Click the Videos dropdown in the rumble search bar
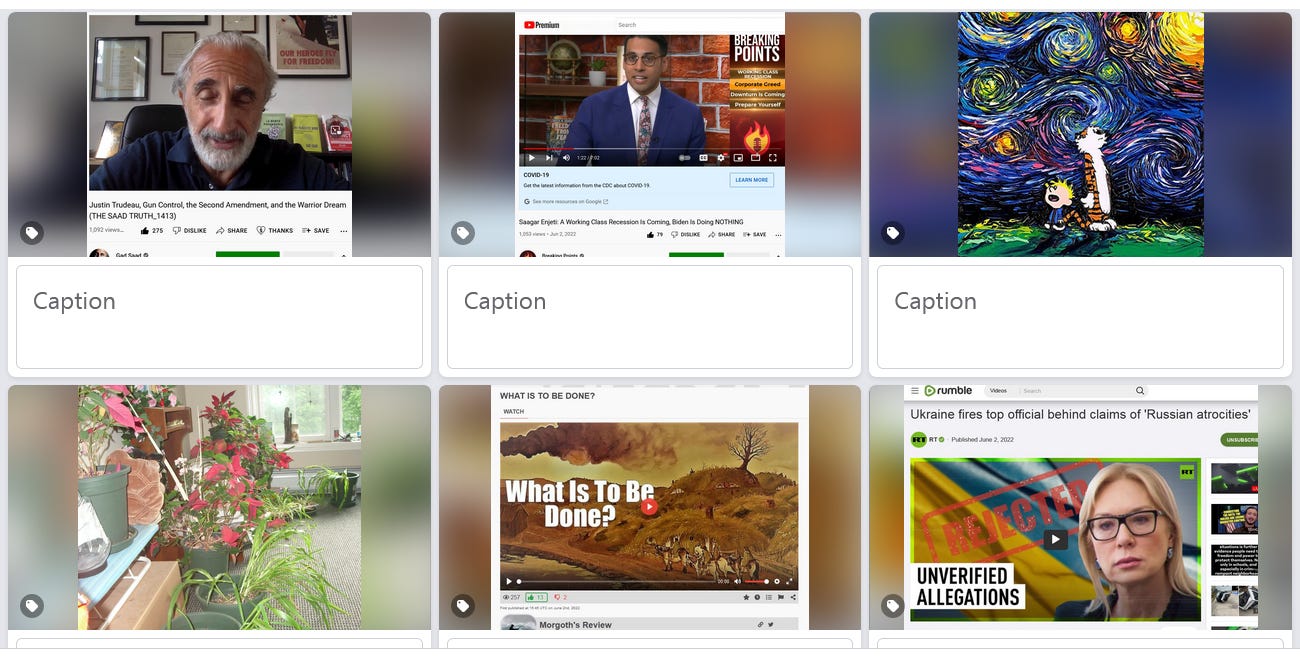This screenshot has height=659, width=1300. (x=998, y=391)
